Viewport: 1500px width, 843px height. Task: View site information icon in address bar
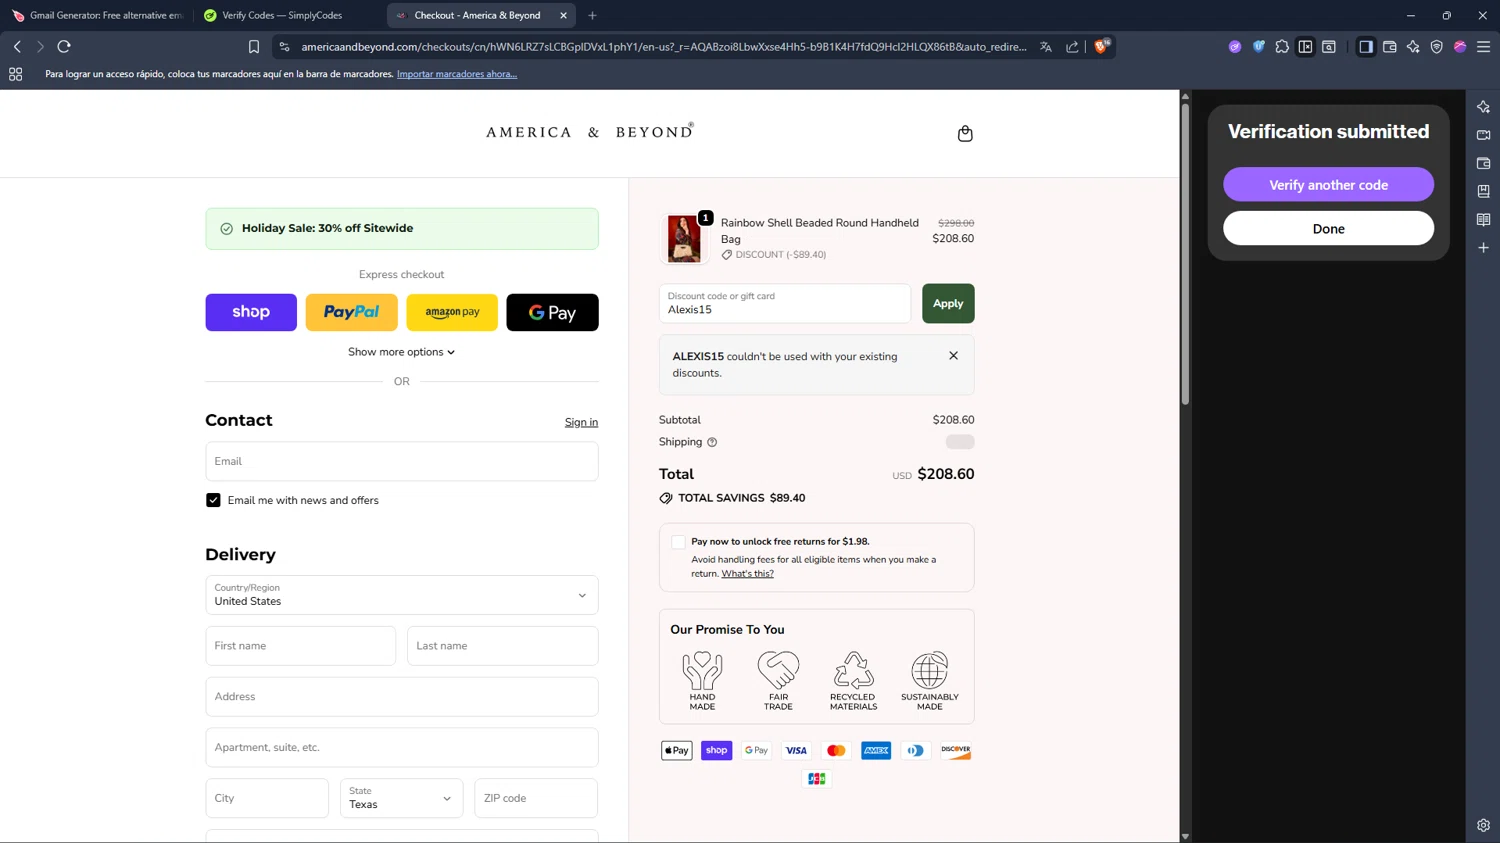pos(285,47)
